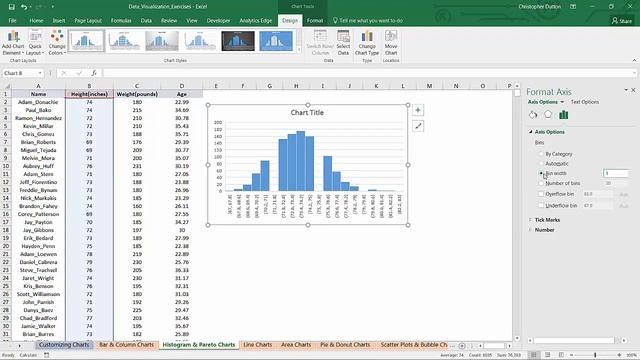The width and height of the screenshot is (640, 360).
Task: Switch to Normal view icon in status bar
Action: 533,355
